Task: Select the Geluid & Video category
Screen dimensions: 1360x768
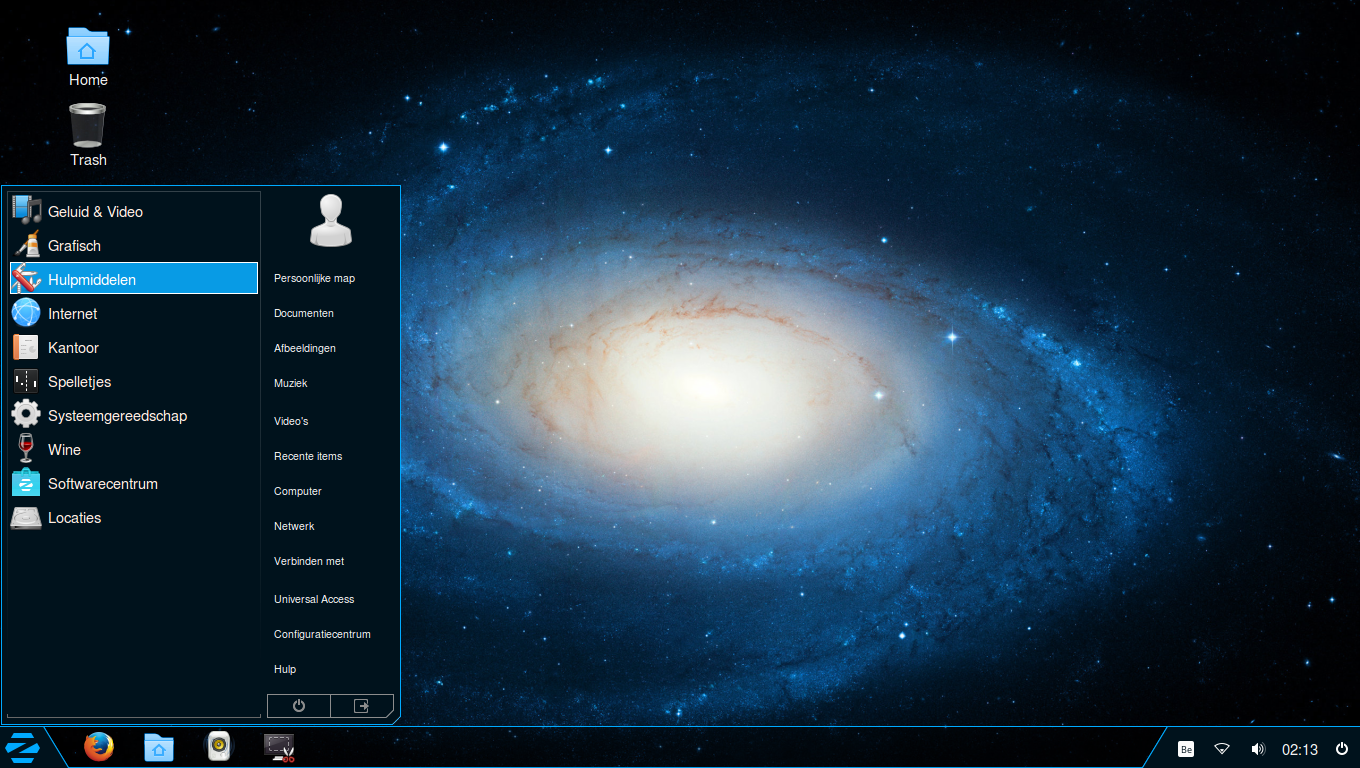Action: coord(95,211)
